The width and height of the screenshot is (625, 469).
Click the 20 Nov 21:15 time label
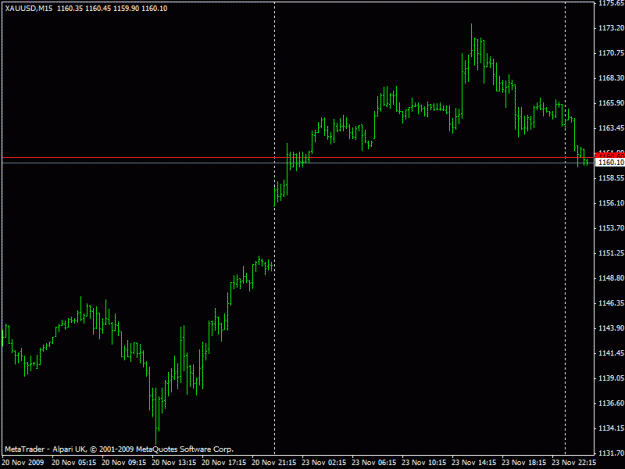pos(274,463)
